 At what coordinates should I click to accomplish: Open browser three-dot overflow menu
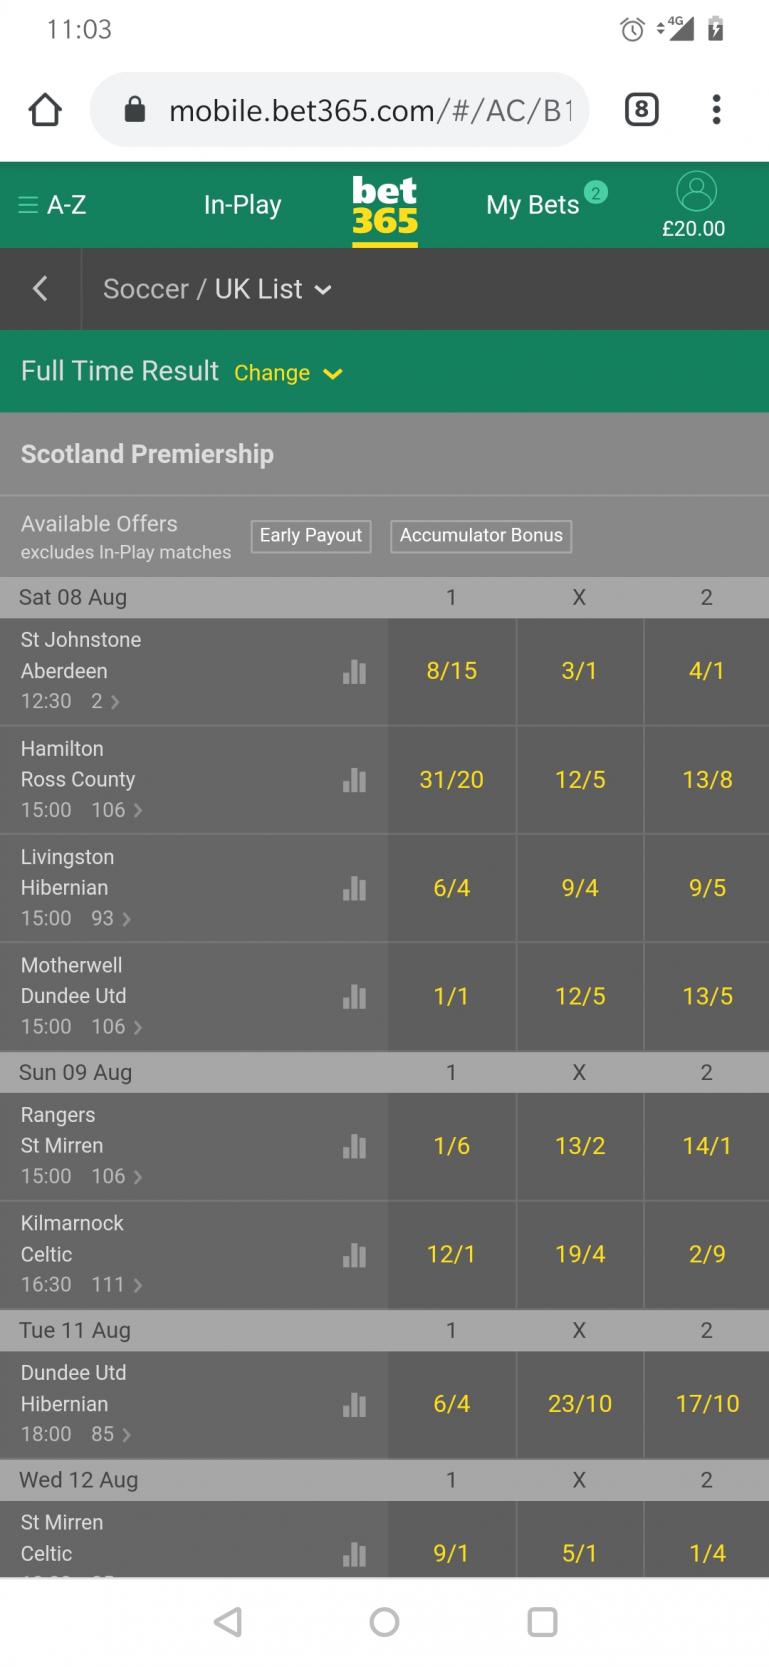(x=716, y=110)
